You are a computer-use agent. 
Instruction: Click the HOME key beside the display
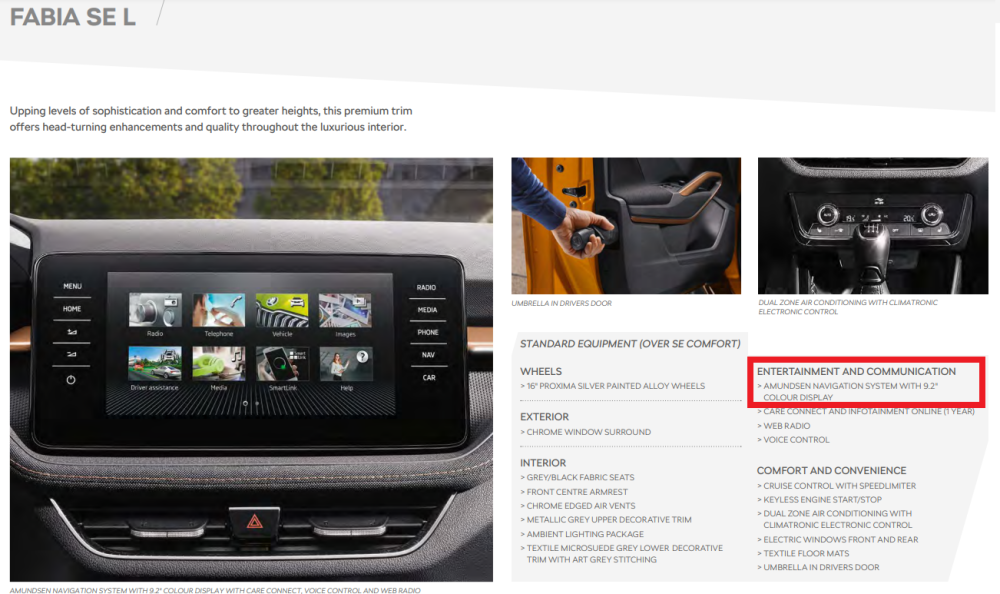click(72, 309)
